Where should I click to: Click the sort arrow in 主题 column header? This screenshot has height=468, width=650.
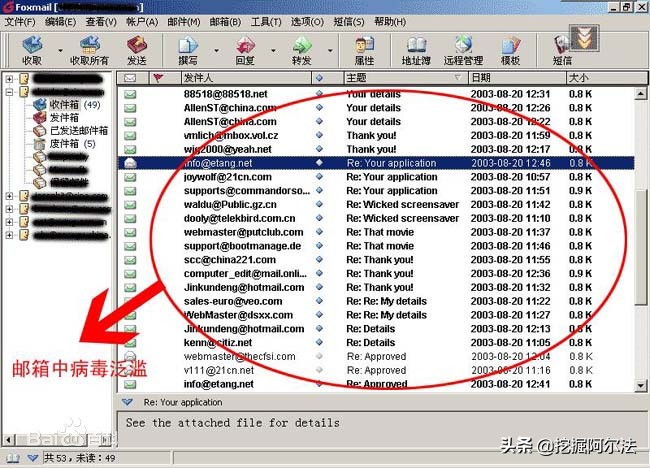point(457,78)
